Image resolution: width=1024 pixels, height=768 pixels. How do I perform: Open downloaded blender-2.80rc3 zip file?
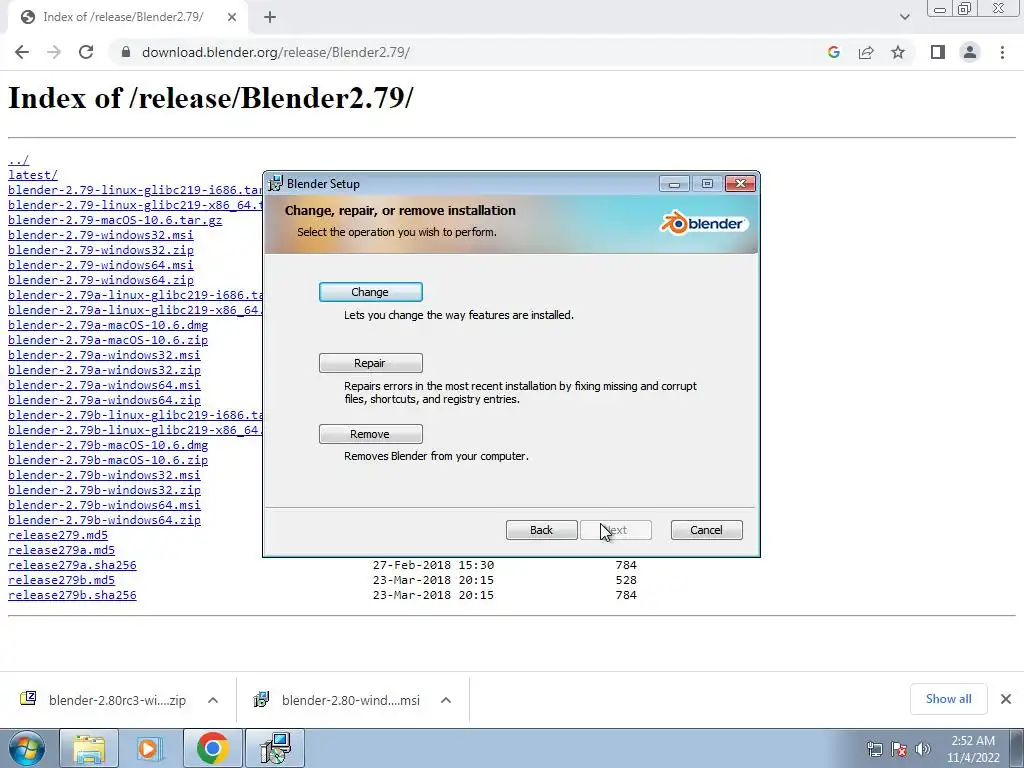[103, 700]
